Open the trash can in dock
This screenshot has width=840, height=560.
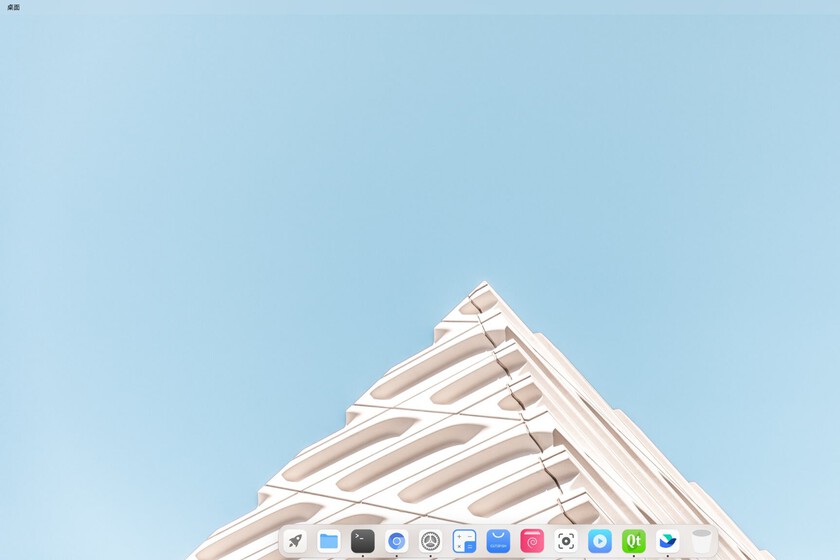(x=701, y=541)
